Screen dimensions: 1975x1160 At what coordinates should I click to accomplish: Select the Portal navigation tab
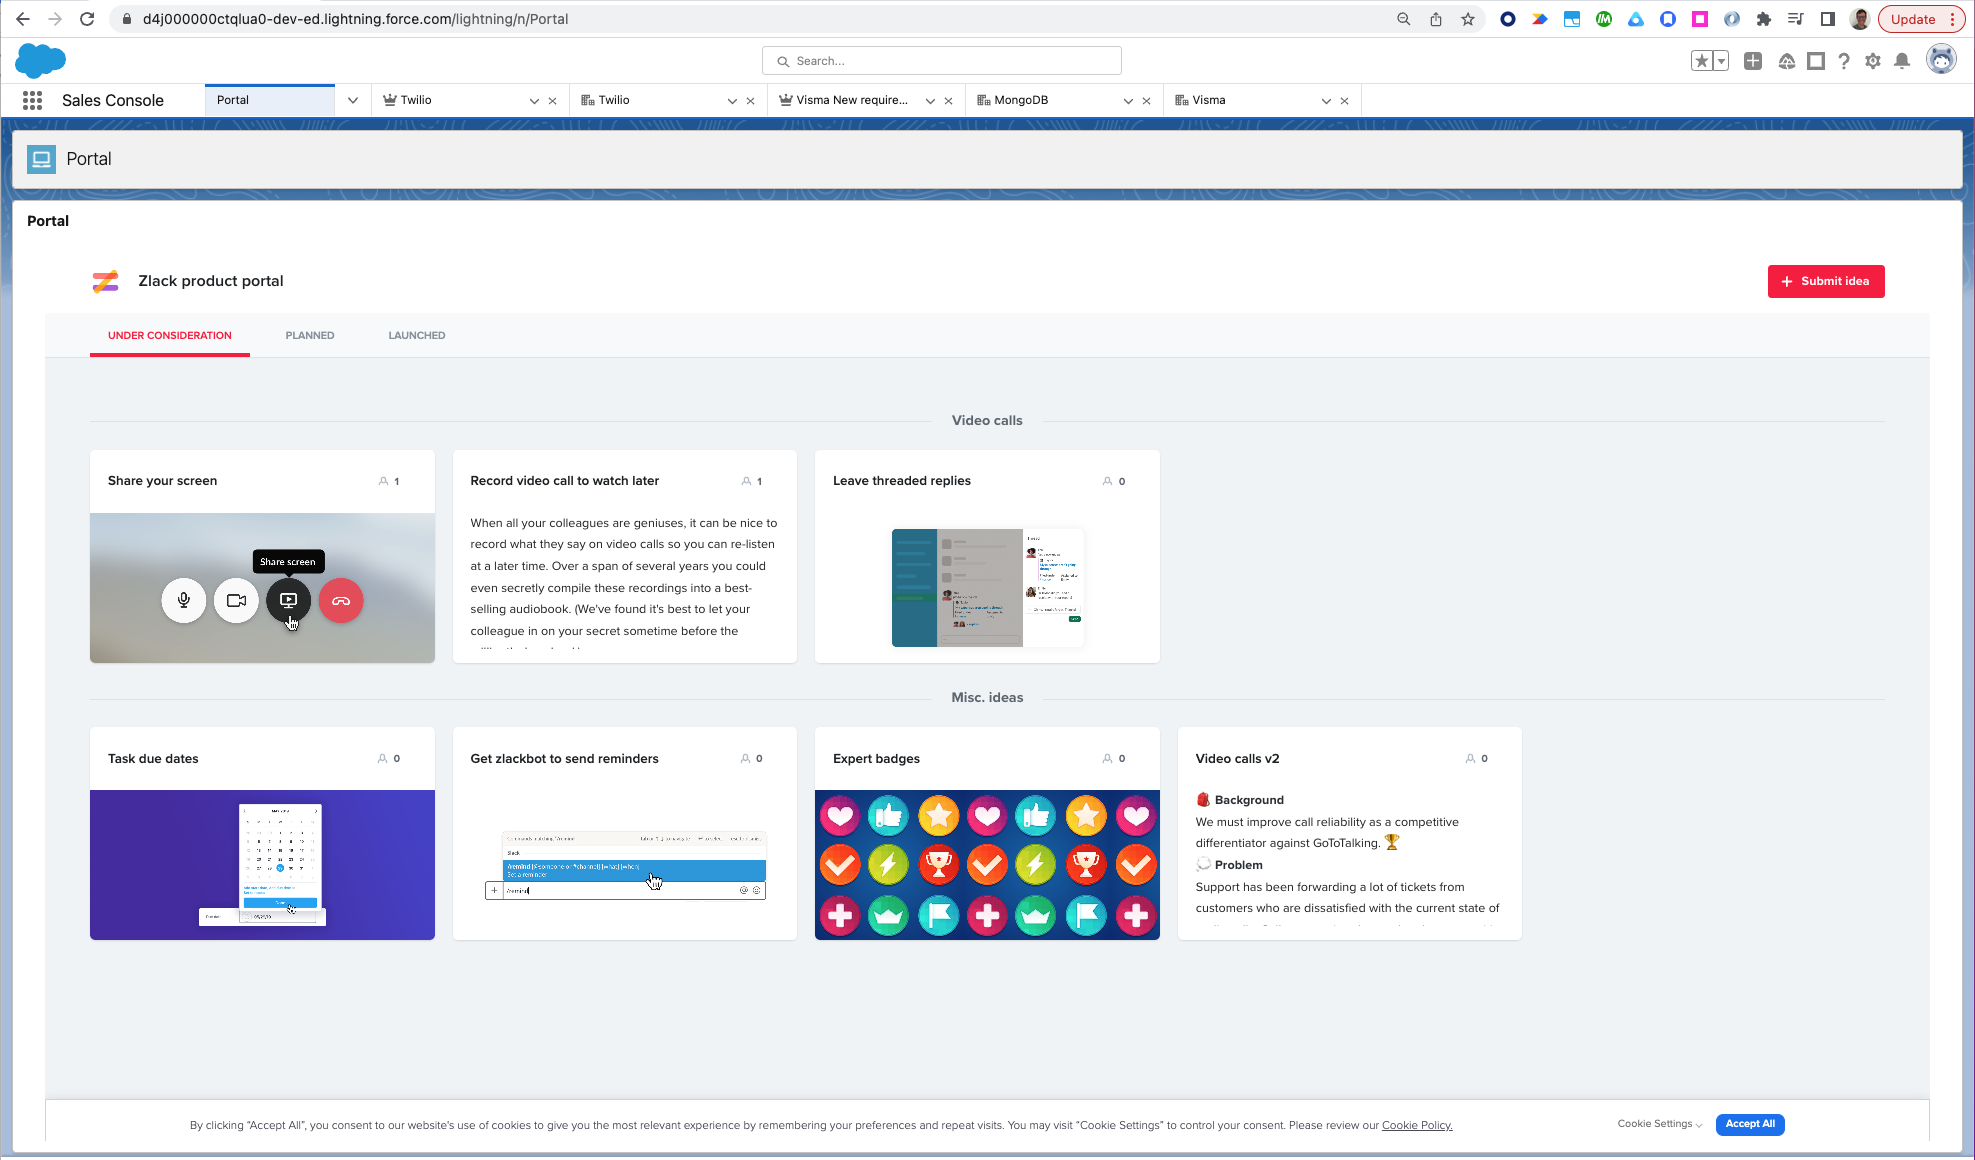270,100
